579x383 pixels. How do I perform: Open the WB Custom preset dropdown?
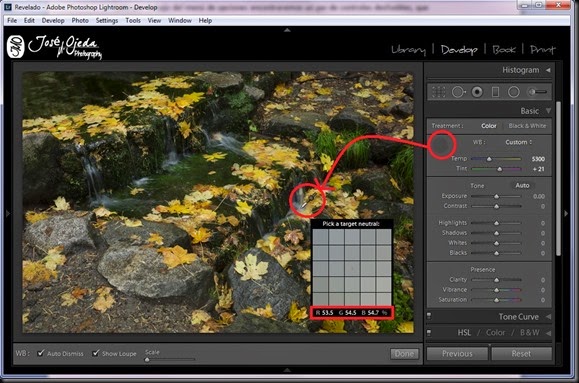519,142
